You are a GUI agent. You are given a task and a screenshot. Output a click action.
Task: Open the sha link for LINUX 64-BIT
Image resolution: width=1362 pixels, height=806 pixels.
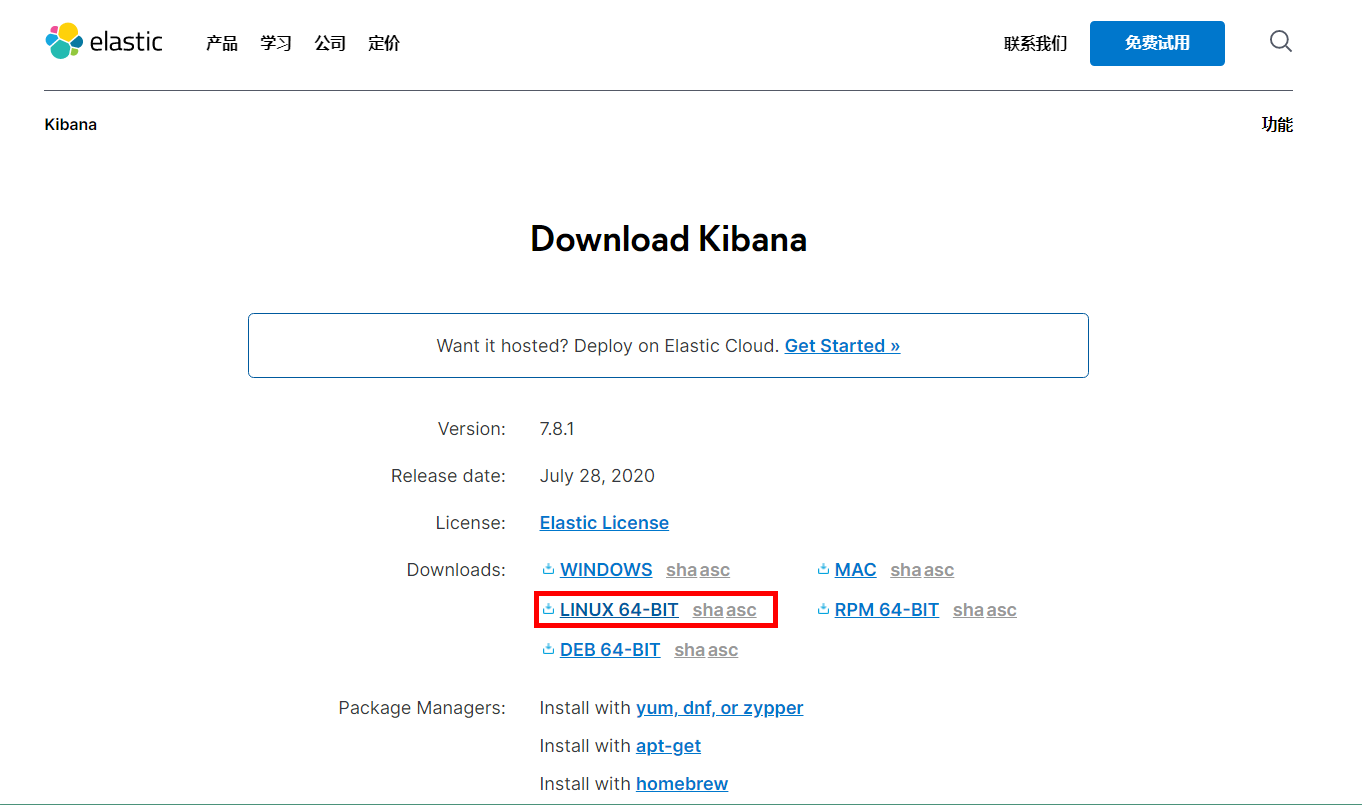(x=707, y=610)
